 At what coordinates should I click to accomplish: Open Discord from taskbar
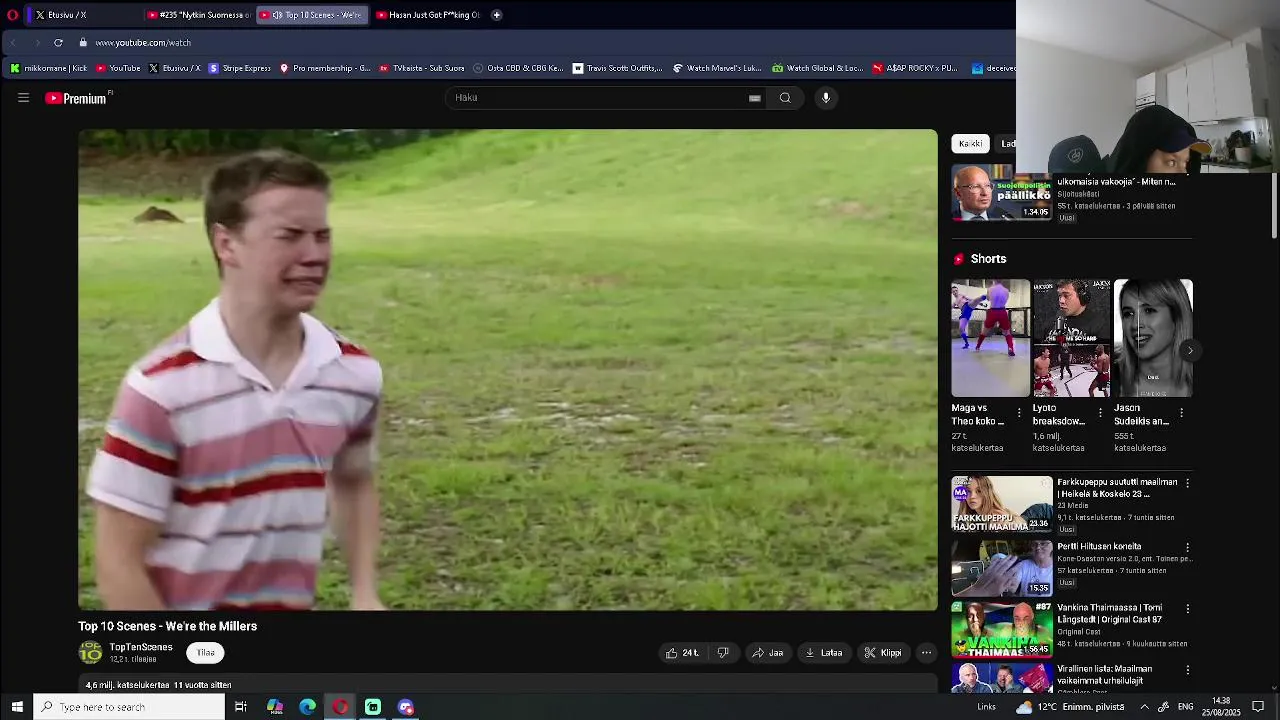pyautogui.click(x=406, y=707)
